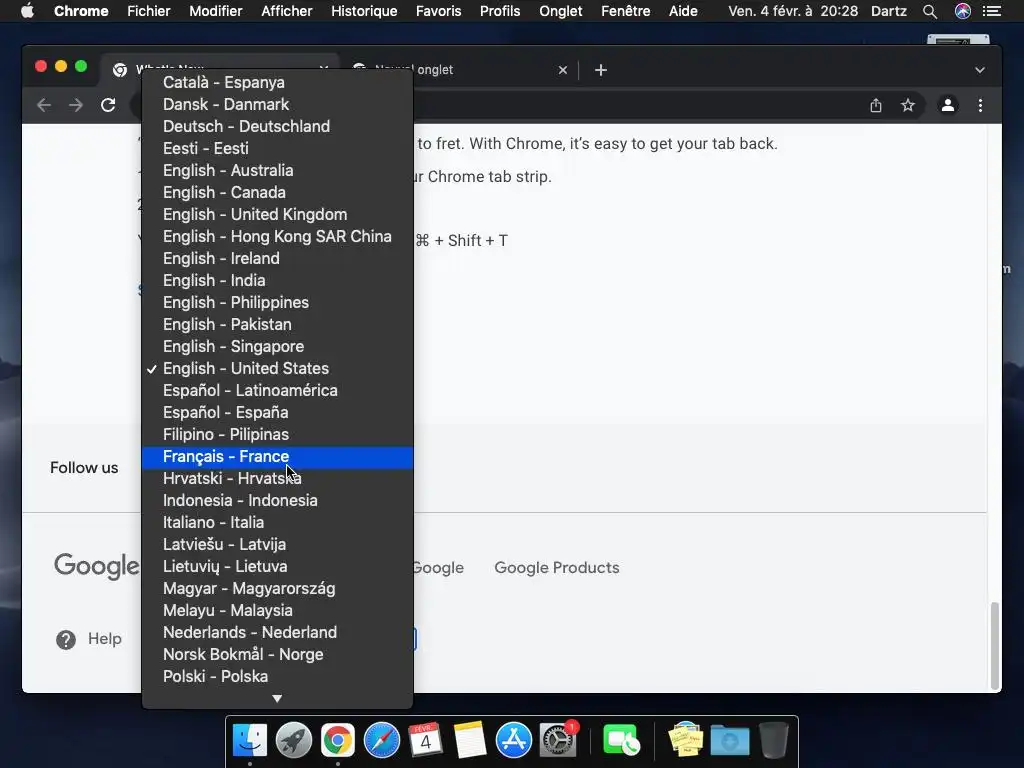Select English - Hong Kong SAR China
Viewport: 1024px width, 768px height.
point(277,236)
